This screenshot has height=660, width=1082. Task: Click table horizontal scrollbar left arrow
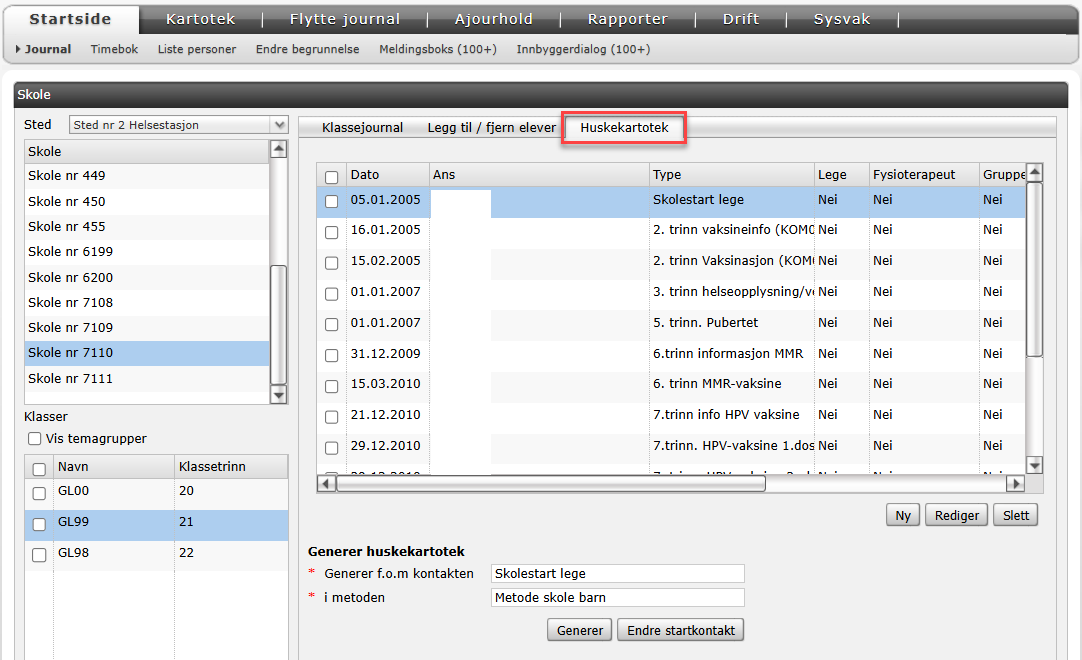coord(326,484)
